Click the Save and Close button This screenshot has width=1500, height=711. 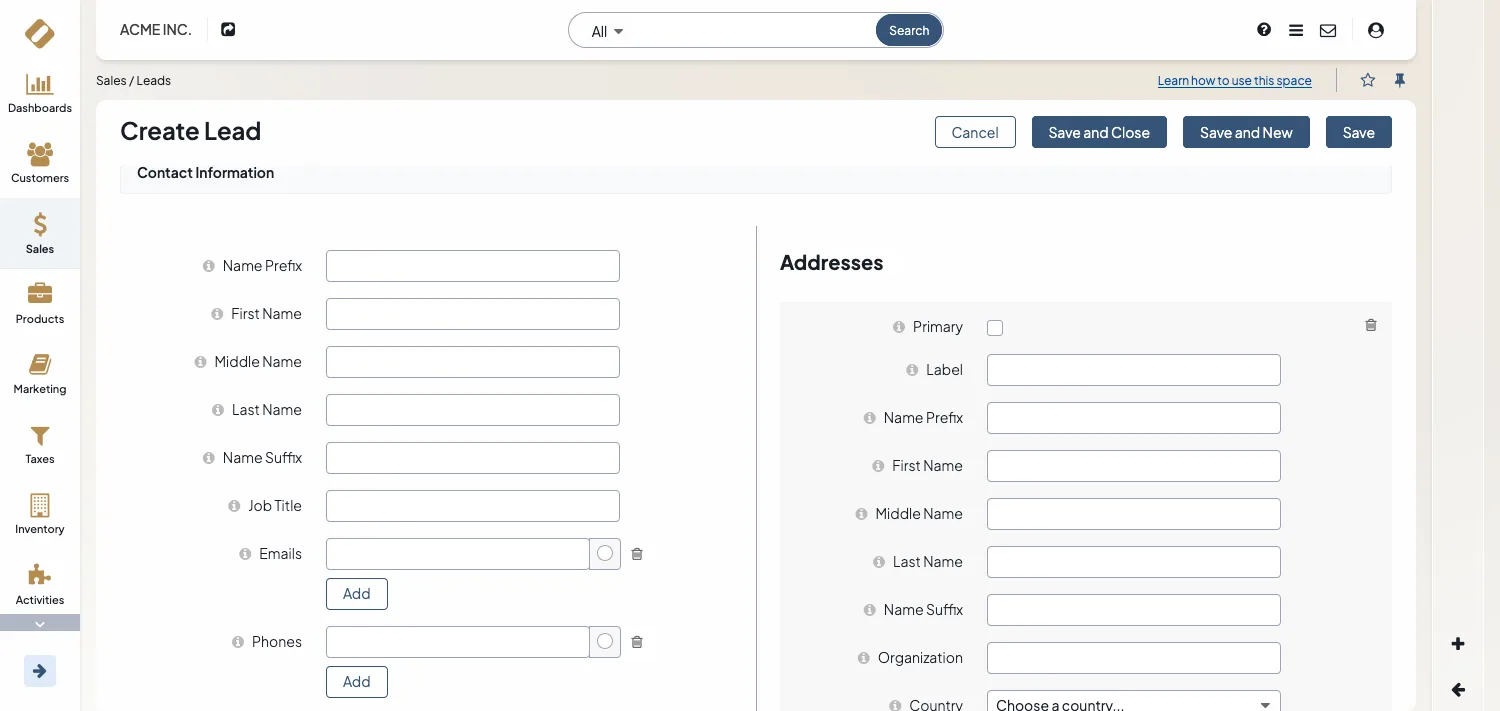(1099, 133)
